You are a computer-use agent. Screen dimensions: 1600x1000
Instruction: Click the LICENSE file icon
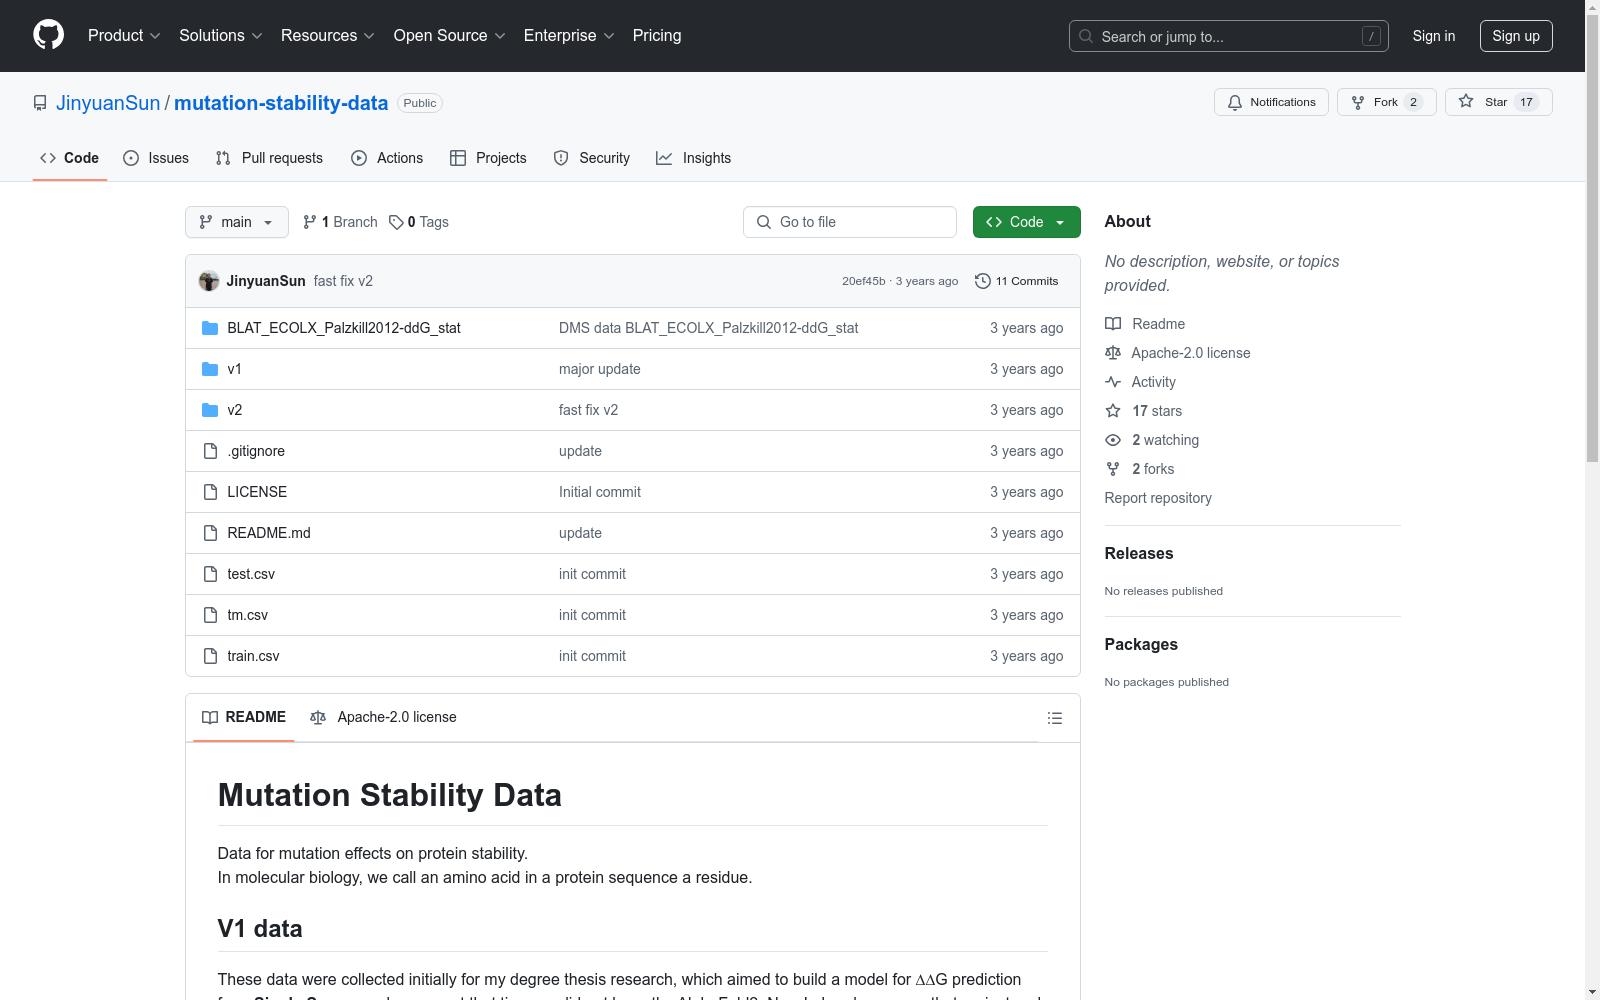coord(210,492)
